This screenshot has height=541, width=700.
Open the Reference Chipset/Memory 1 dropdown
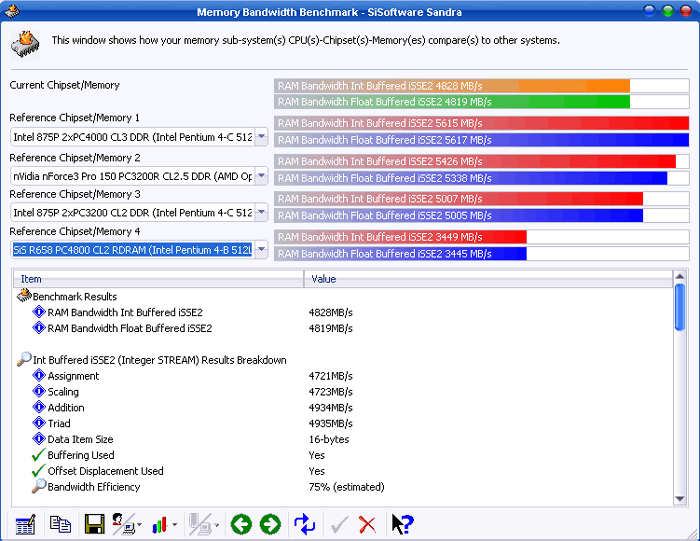coord(262,137)
